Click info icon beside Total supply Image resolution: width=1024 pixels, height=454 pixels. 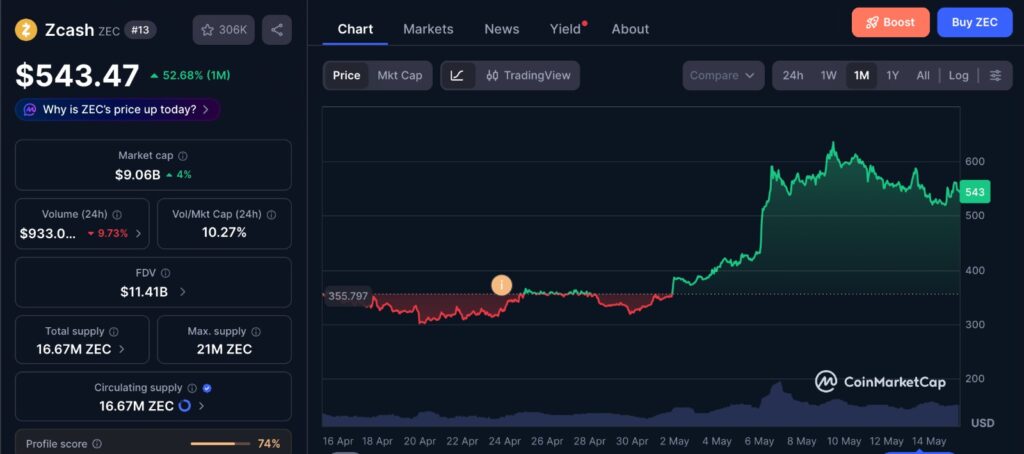[x=114, y=332]
